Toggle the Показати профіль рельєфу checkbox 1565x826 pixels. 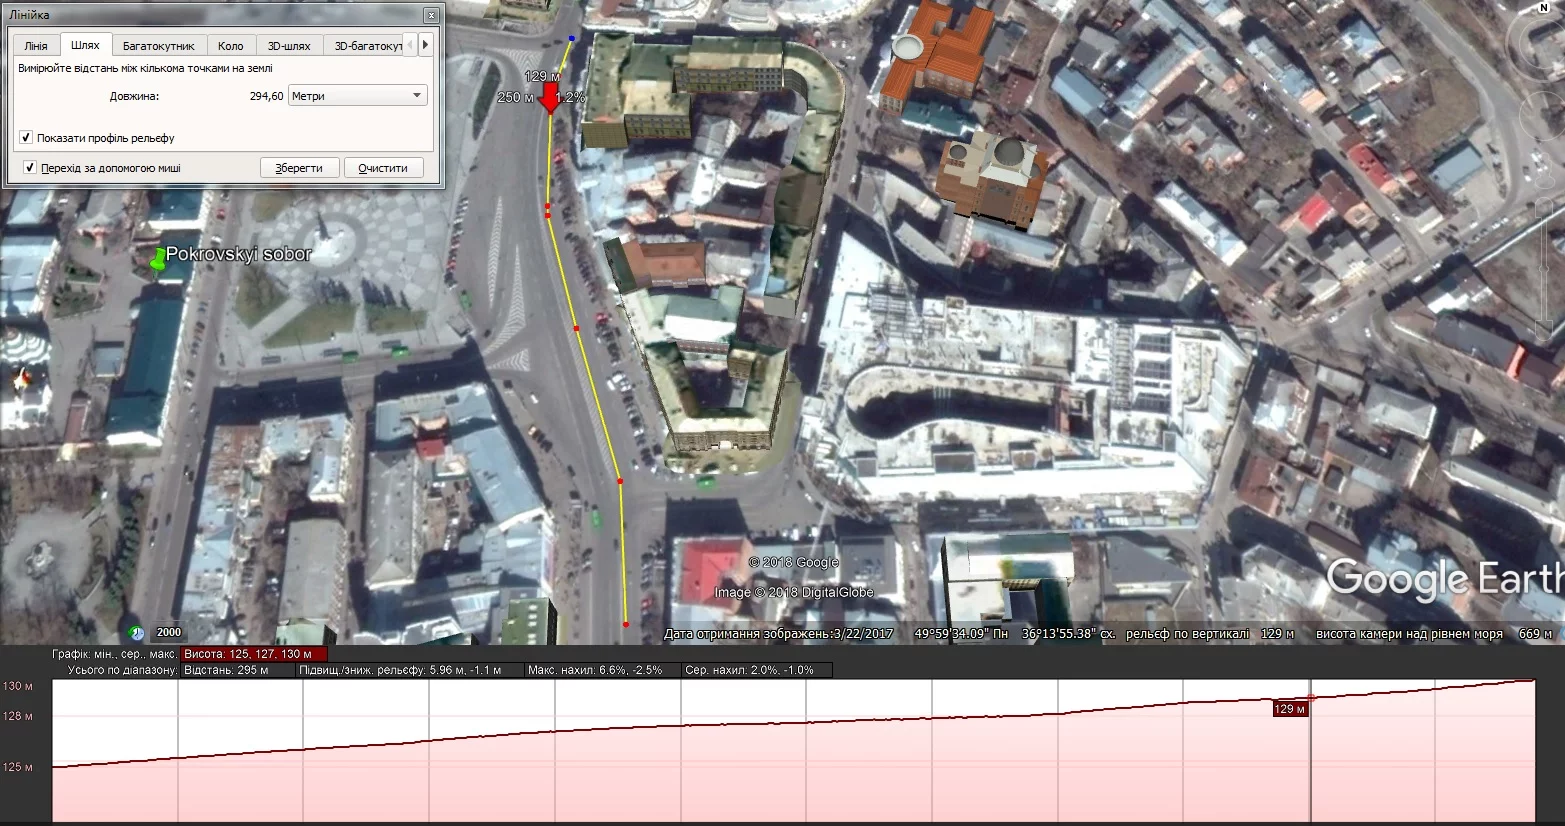[x=27, y=138]
